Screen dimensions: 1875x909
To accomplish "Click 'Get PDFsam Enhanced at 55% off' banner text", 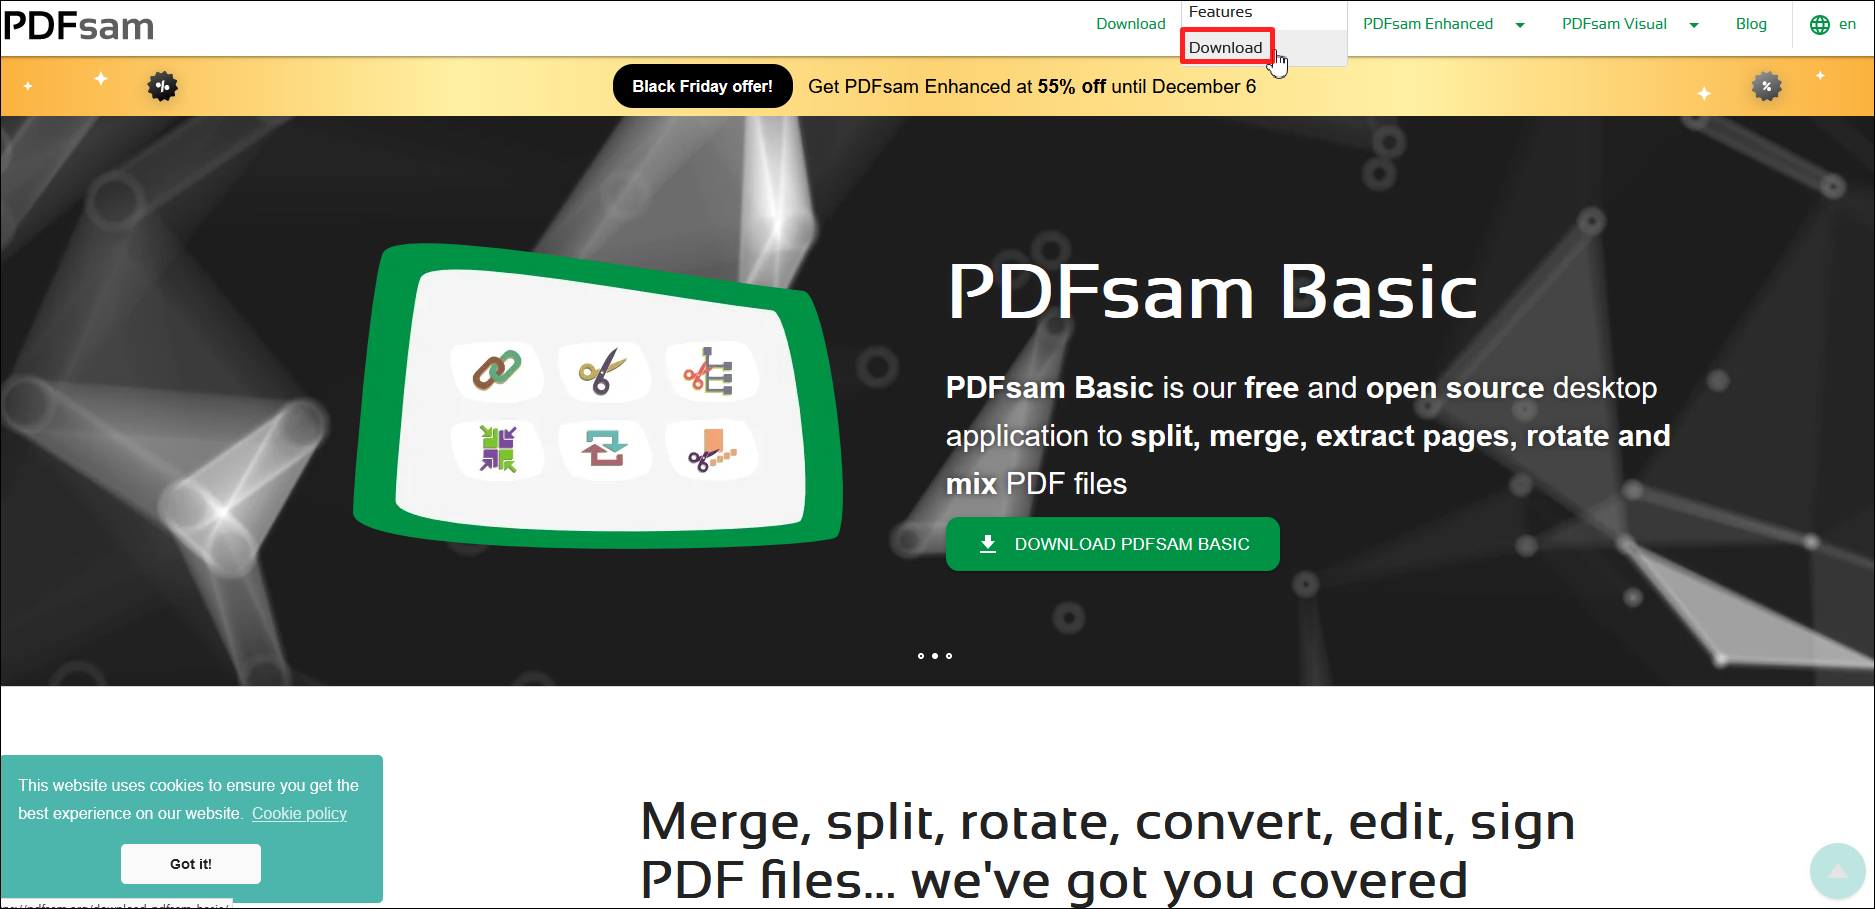I will click(x=1032, y=86).
